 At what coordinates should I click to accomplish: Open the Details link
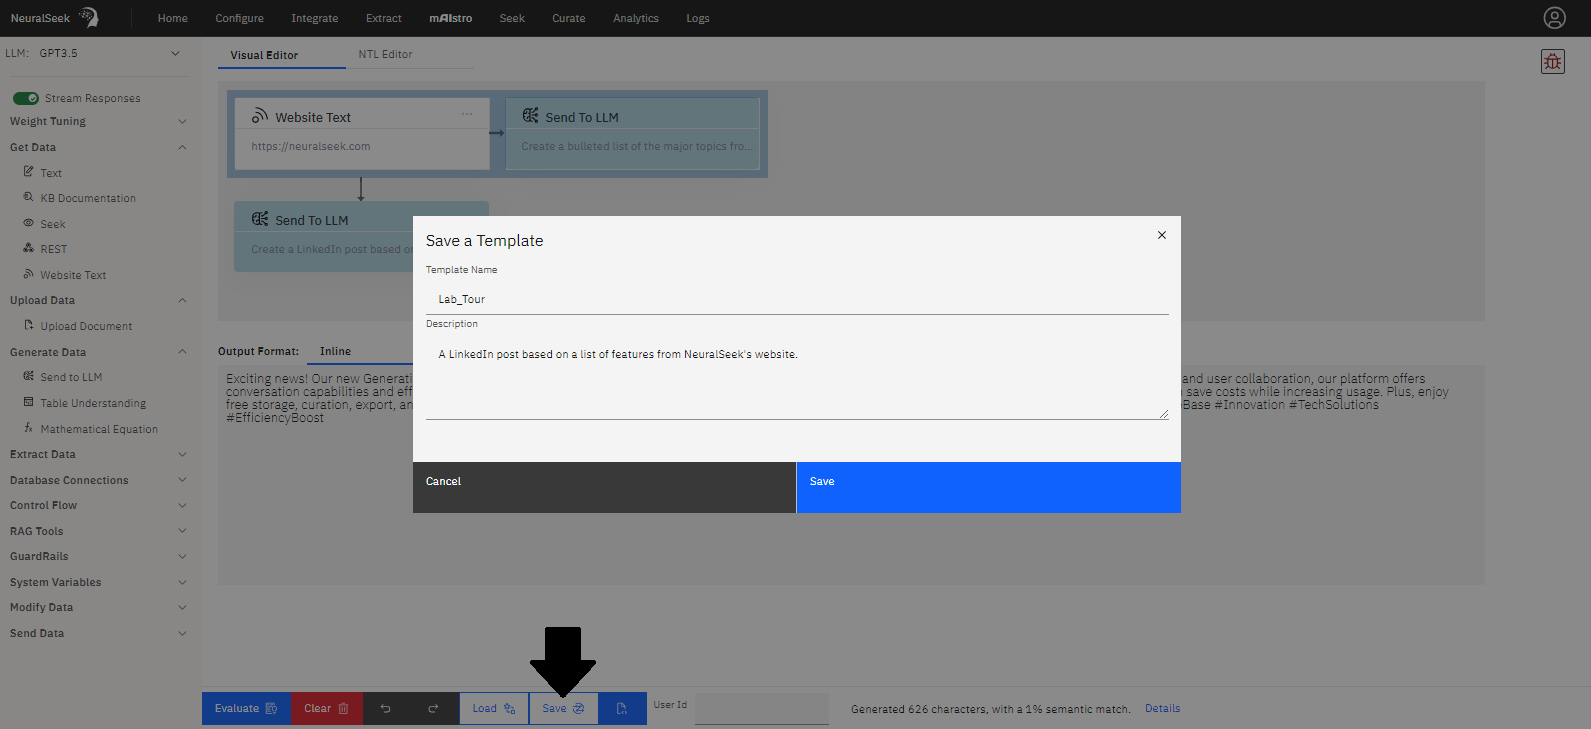(1162, 708)
